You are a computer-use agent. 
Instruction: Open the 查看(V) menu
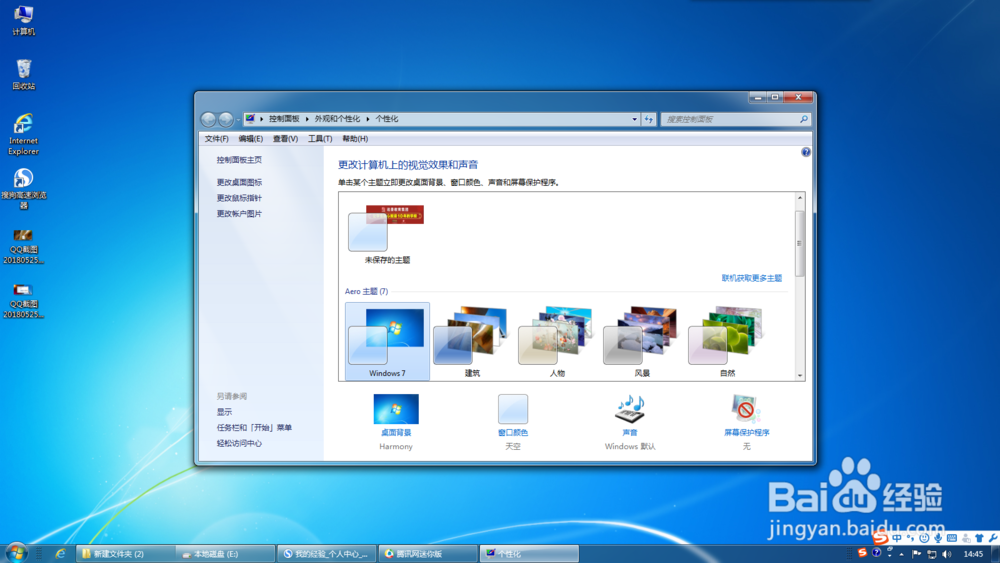coord(285,138)
